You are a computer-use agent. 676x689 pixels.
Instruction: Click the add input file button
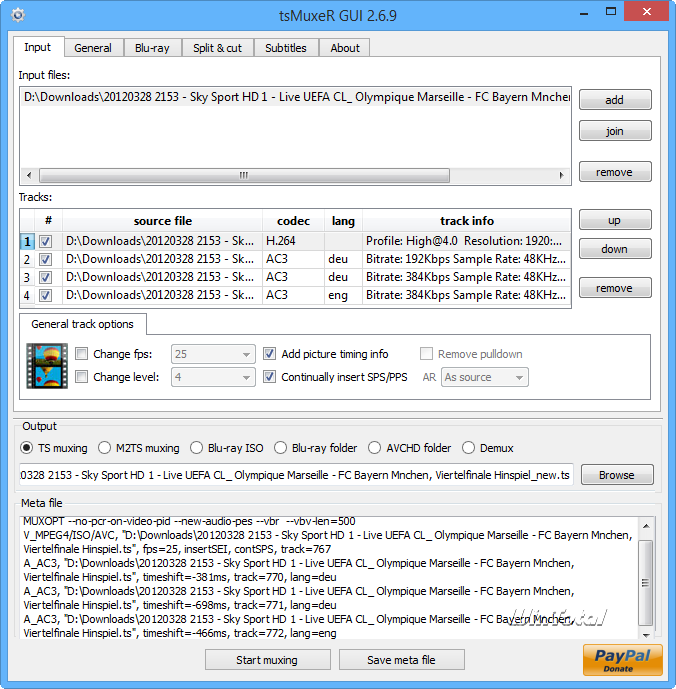(615, 100)
